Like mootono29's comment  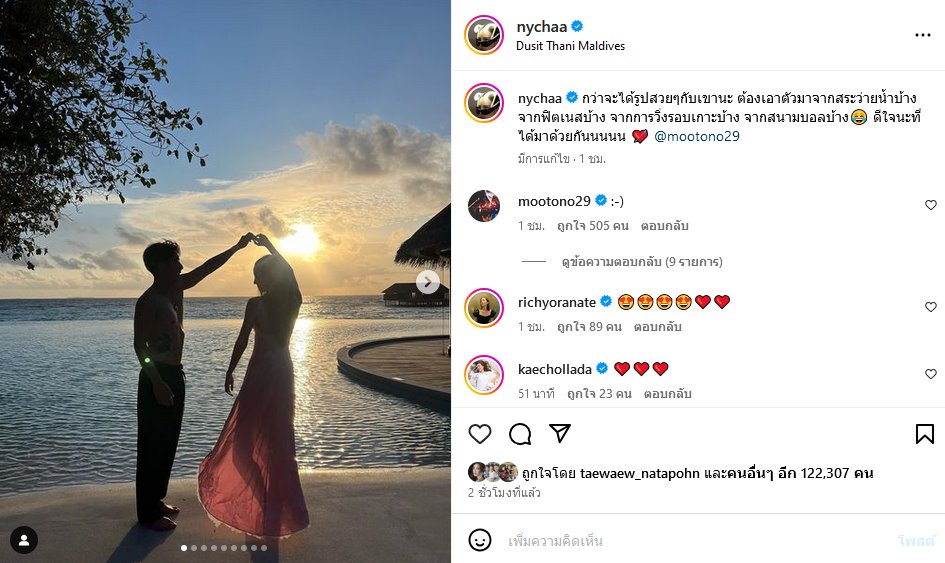point(931,205)
